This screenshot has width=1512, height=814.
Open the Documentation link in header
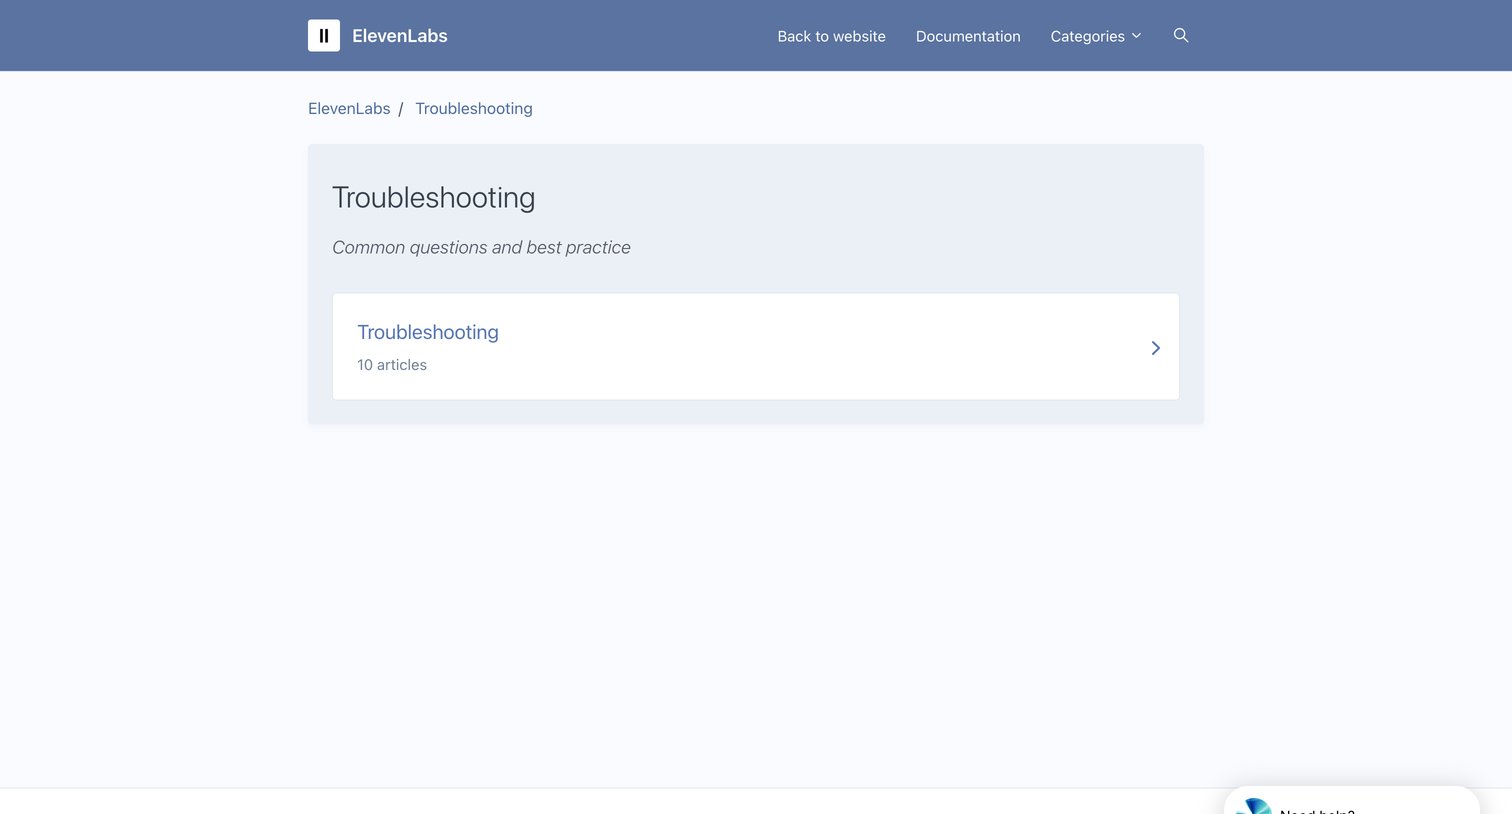coord(968,36)
